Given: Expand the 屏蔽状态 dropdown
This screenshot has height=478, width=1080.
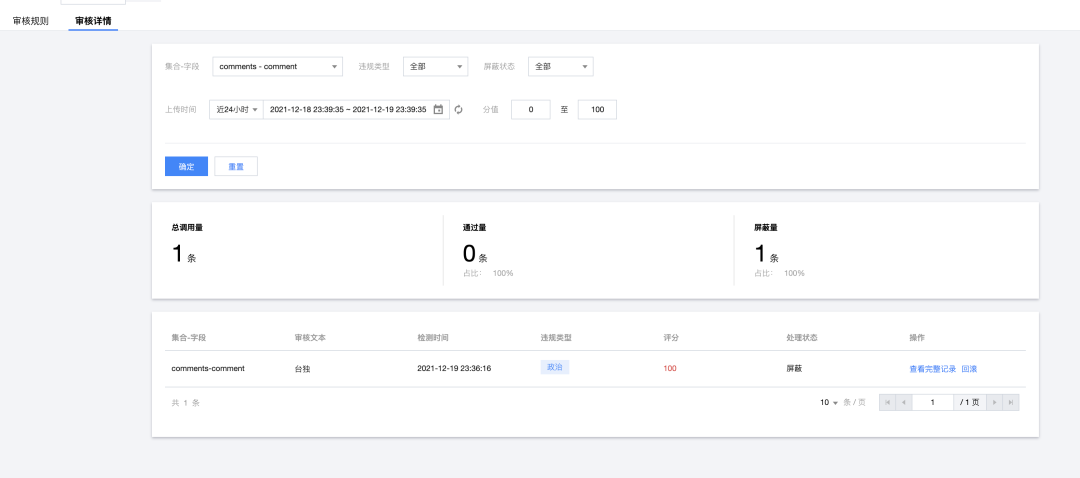Looking at the screenshot, I should click(x=561, y=67).
